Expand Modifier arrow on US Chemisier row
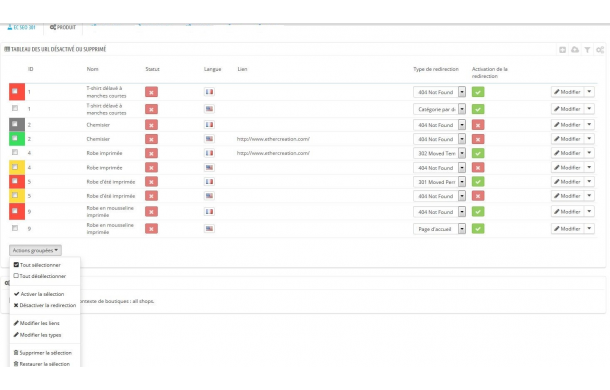 coord(589,139)
